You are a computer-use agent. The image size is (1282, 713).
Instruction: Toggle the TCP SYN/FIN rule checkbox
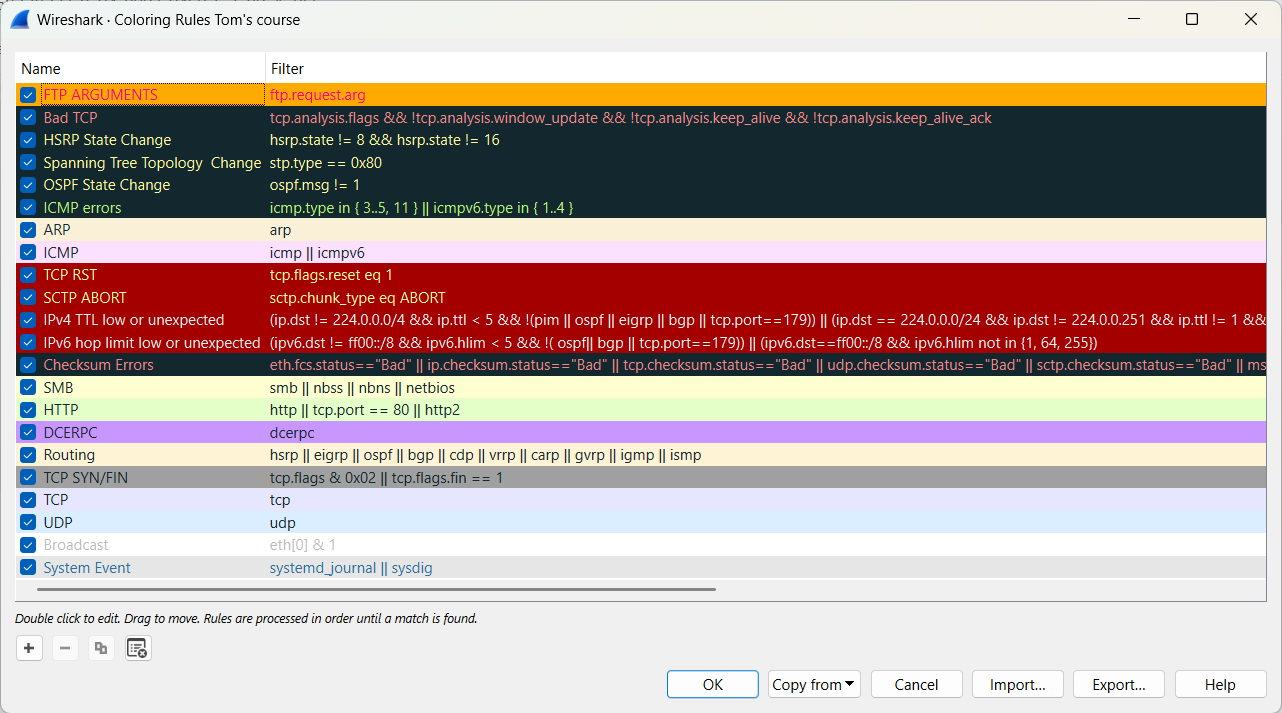click(28, 478)
